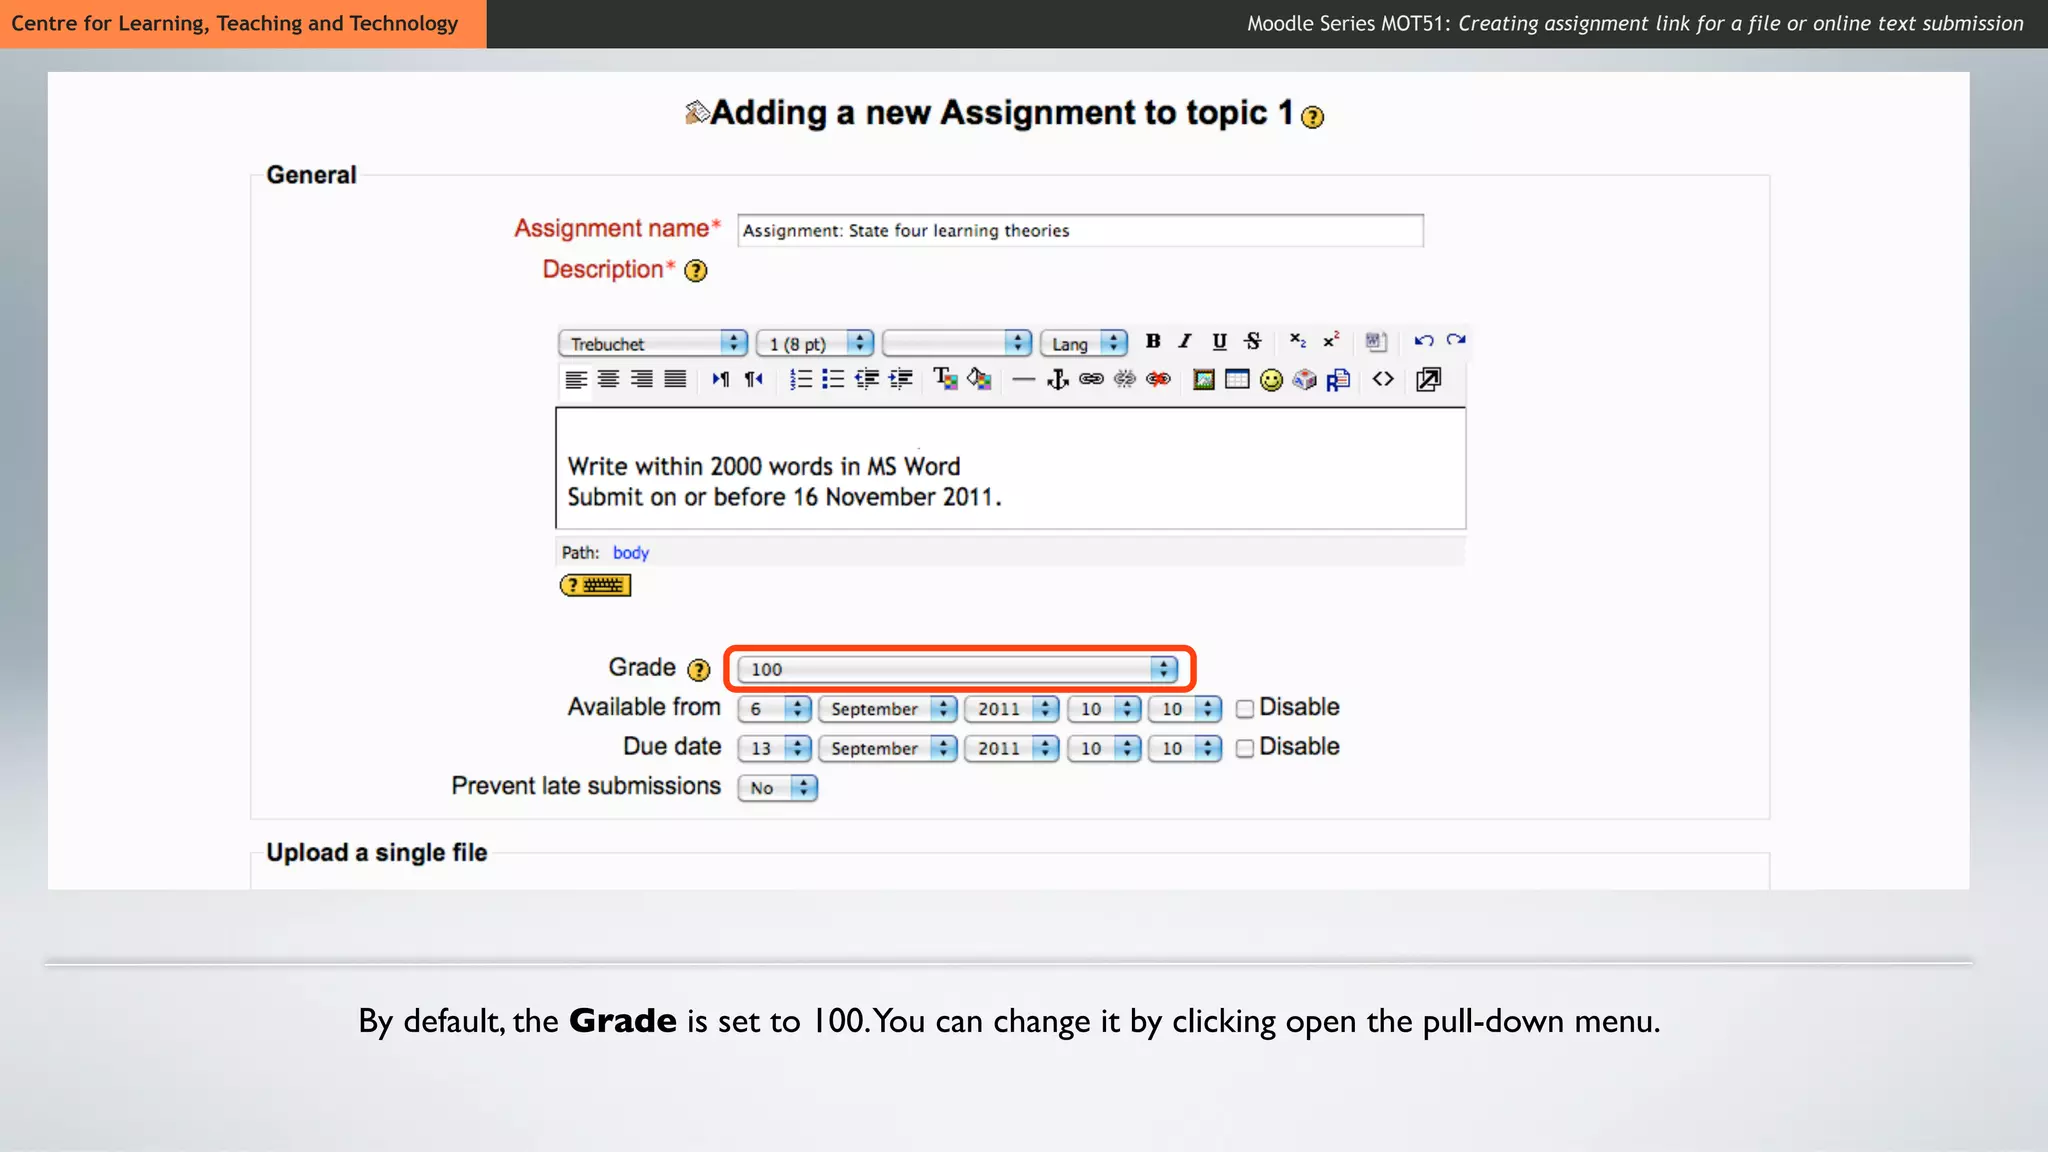Open Available from hour dropdown
Viewport: 2048px width, 1152px height.
1103,708
